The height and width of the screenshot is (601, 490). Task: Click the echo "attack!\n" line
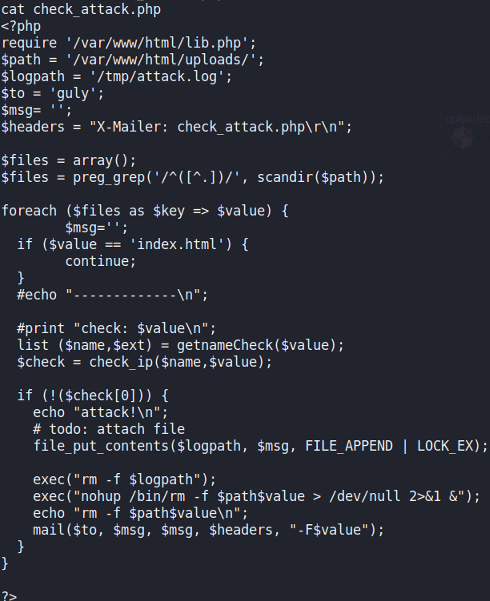click(x=100, y=412)
